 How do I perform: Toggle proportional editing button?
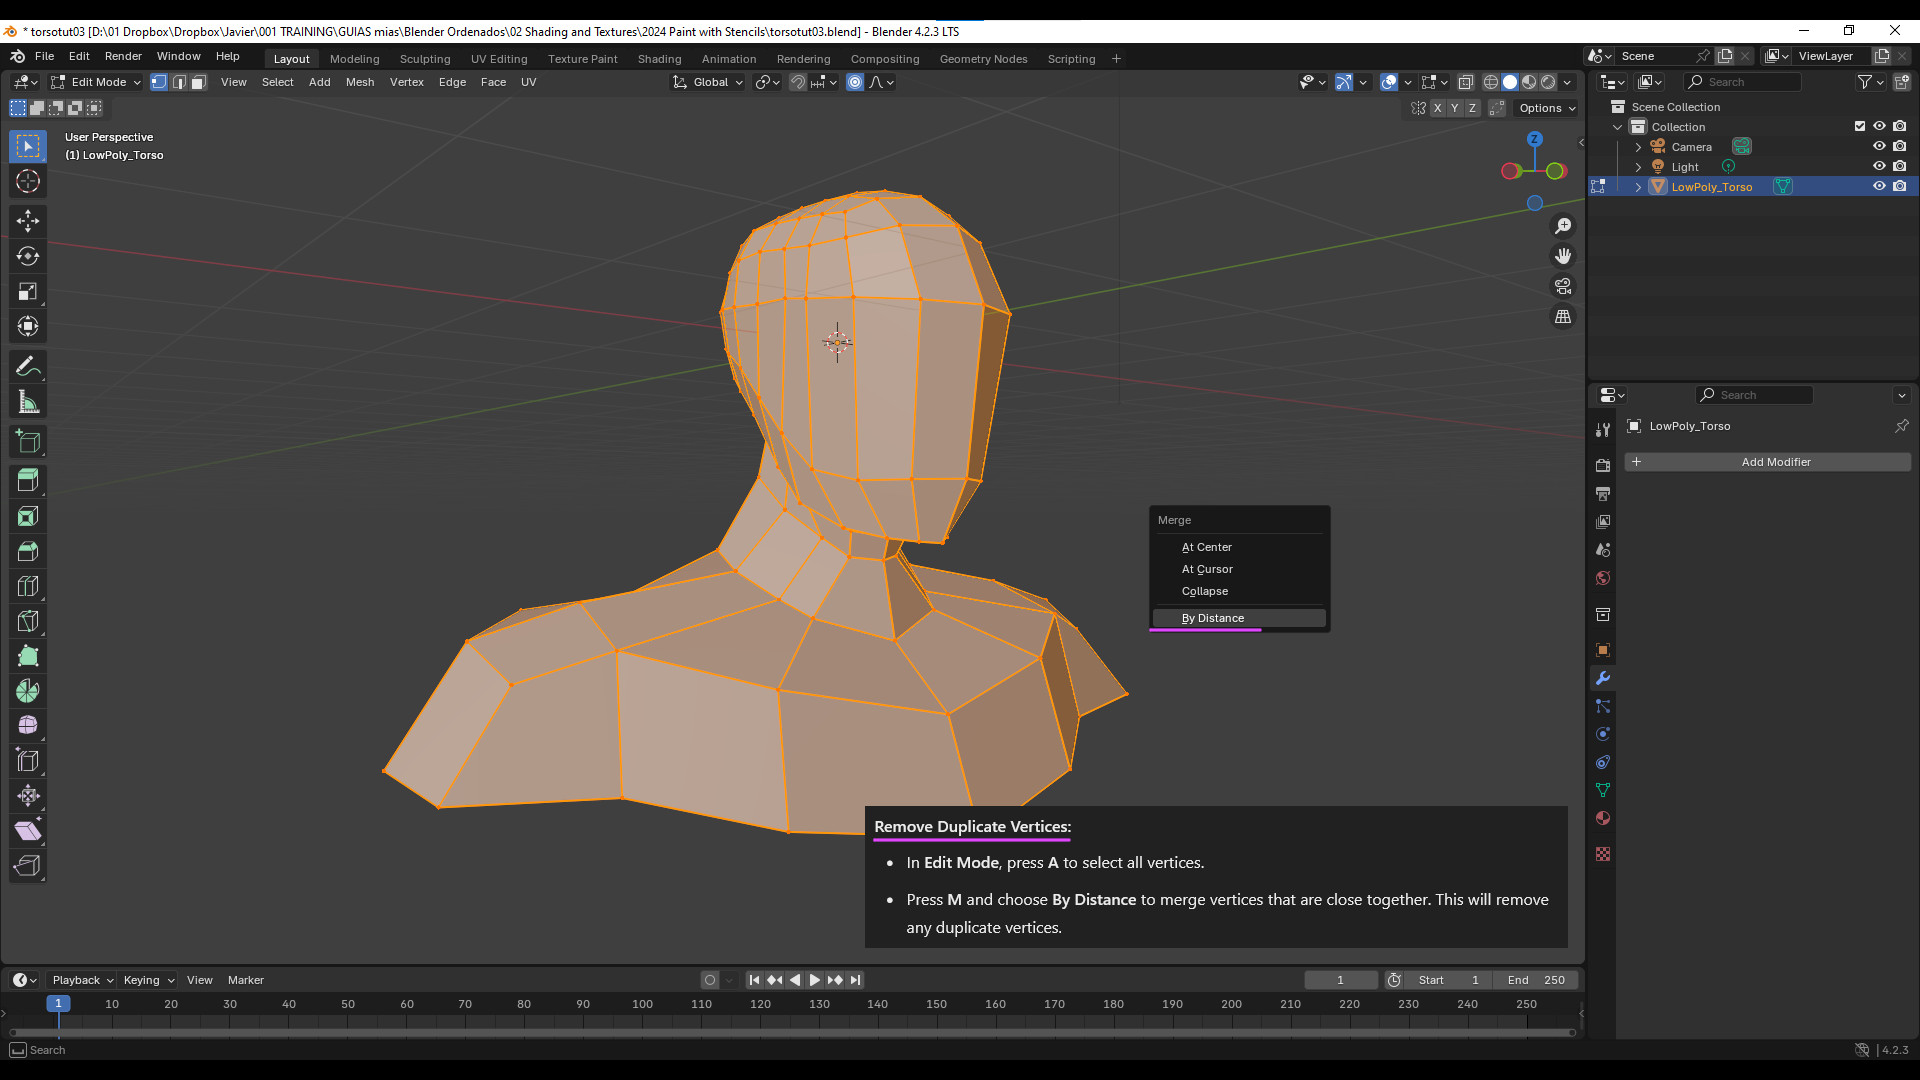tap(855, 82)
